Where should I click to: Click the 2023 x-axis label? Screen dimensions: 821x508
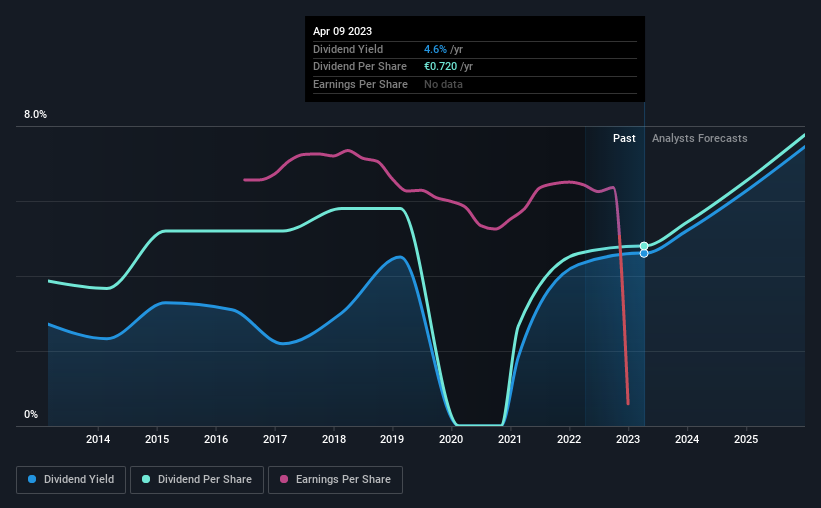coord(628,439)
